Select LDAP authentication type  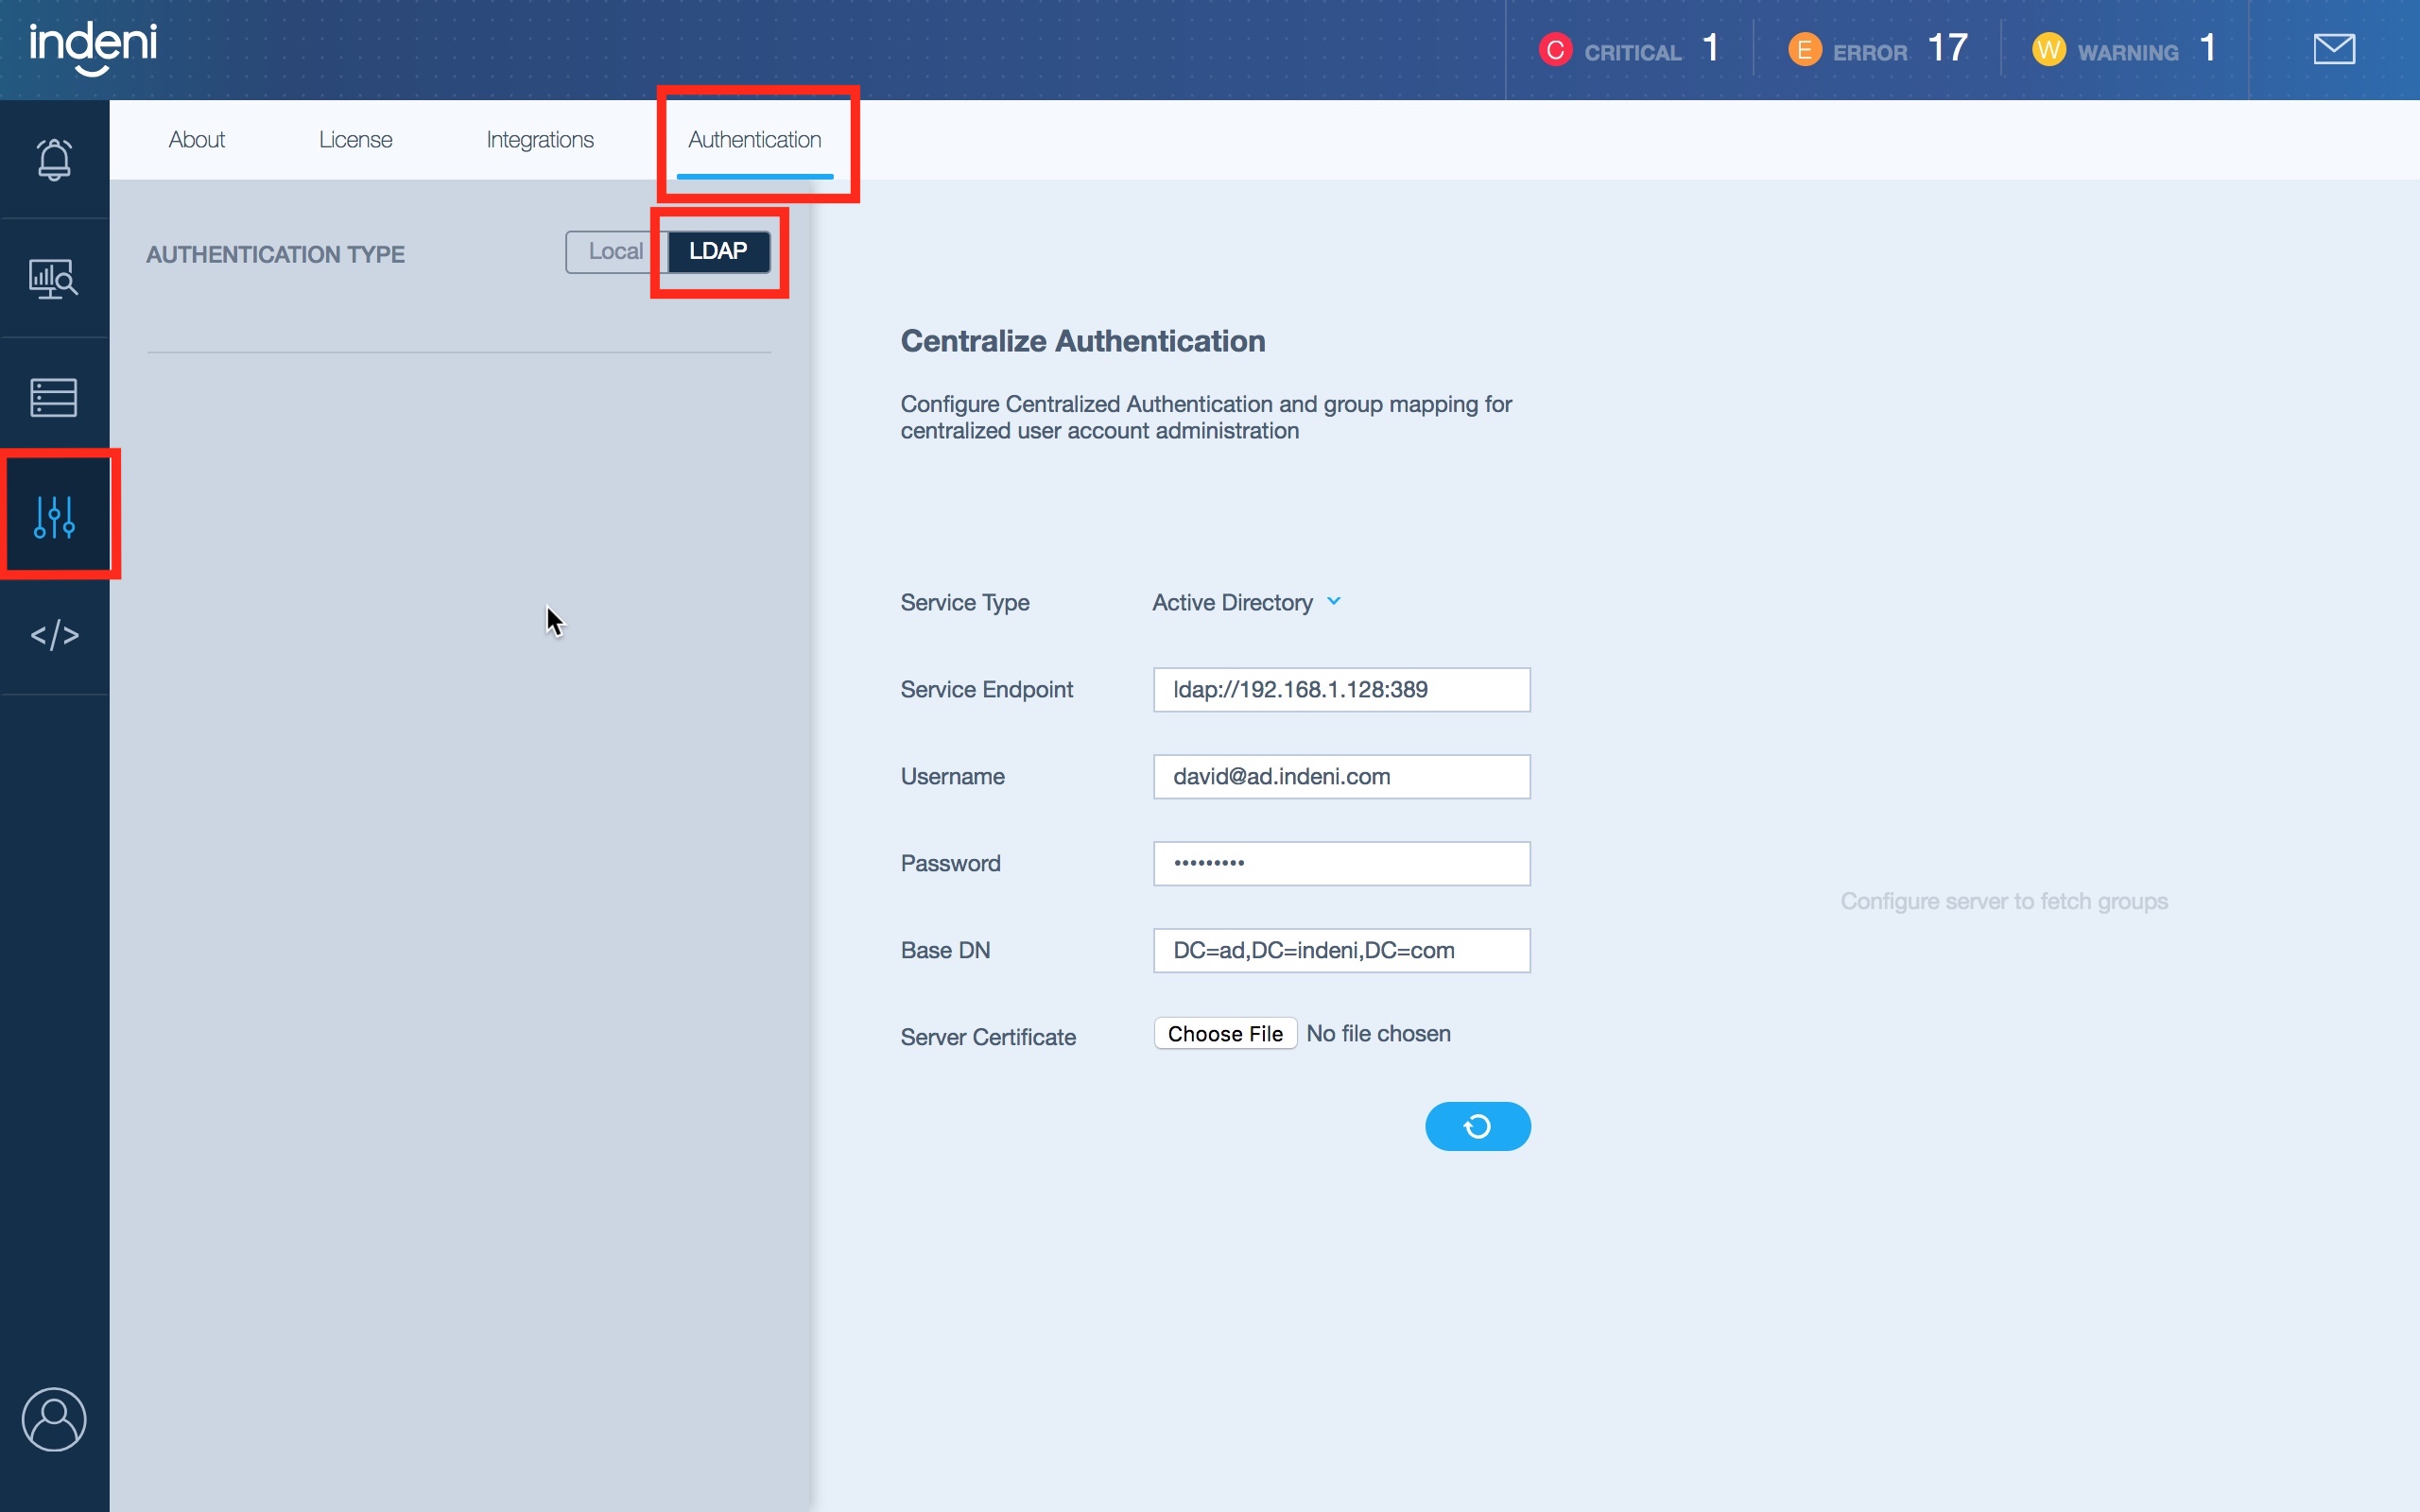click(718, 252)
